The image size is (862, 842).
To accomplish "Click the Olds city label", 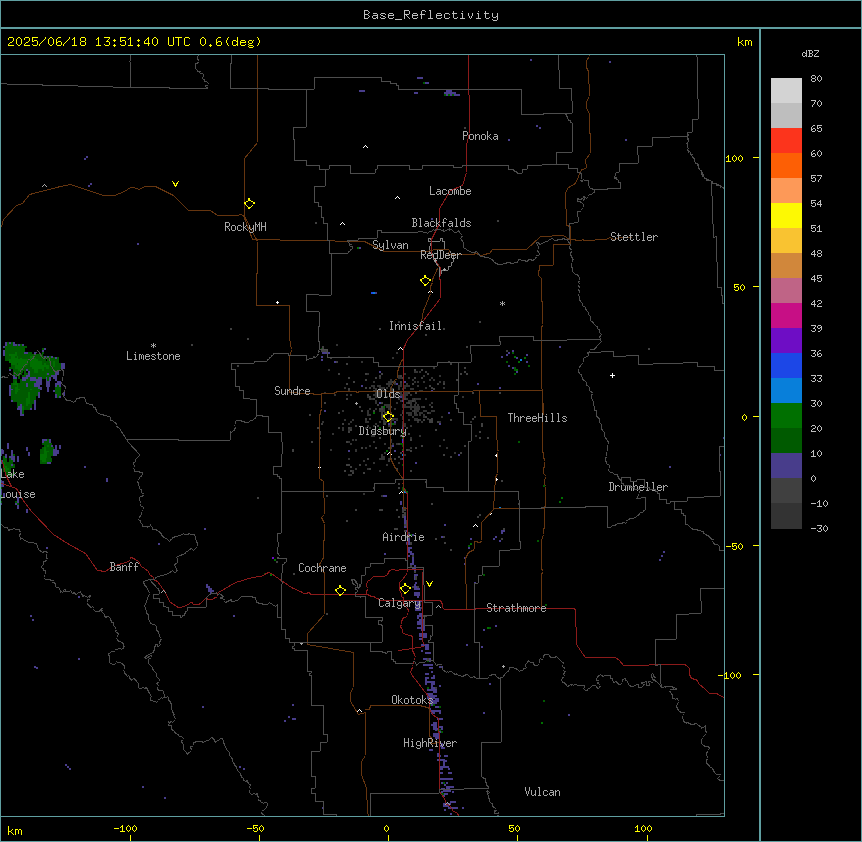I will (x=388, y=394).
